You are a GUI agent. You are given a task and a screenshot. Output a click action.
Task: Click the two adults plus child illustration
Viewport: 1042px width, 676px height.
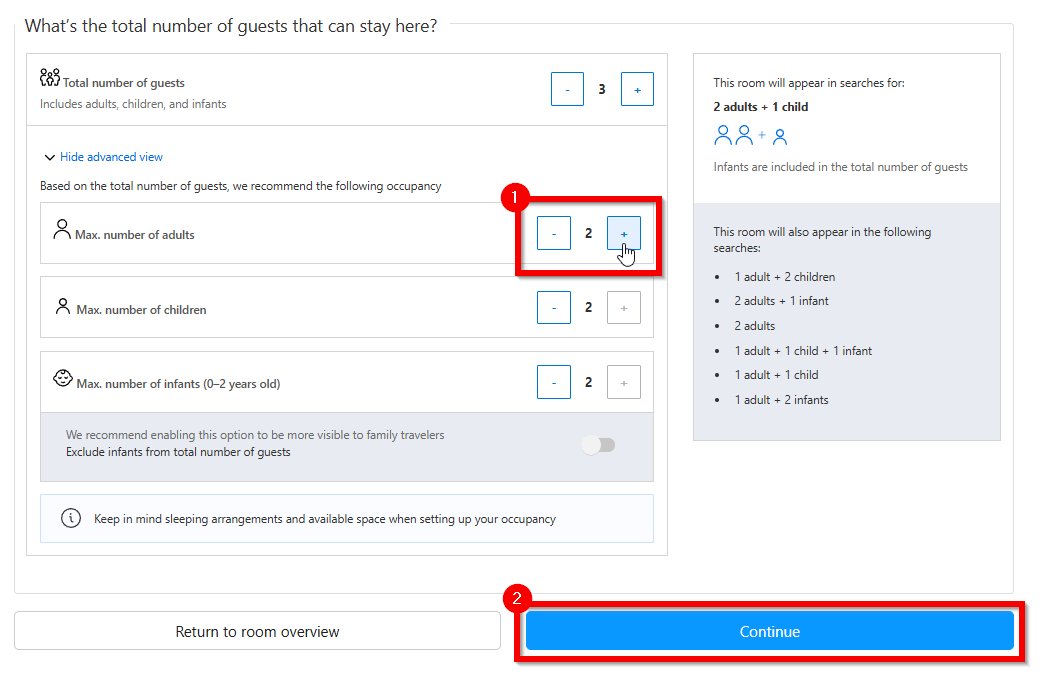pos(750,136)
